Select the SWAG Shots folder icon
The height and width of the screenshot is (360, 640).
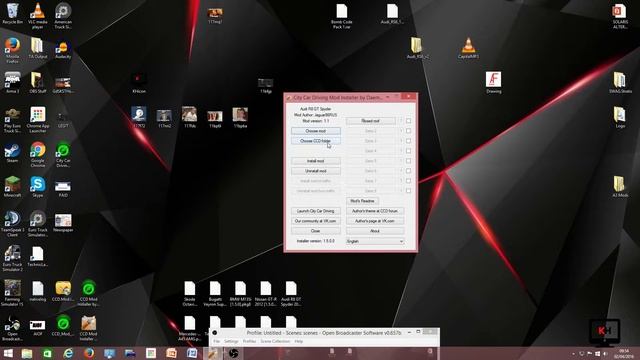[x=620, y=83]
